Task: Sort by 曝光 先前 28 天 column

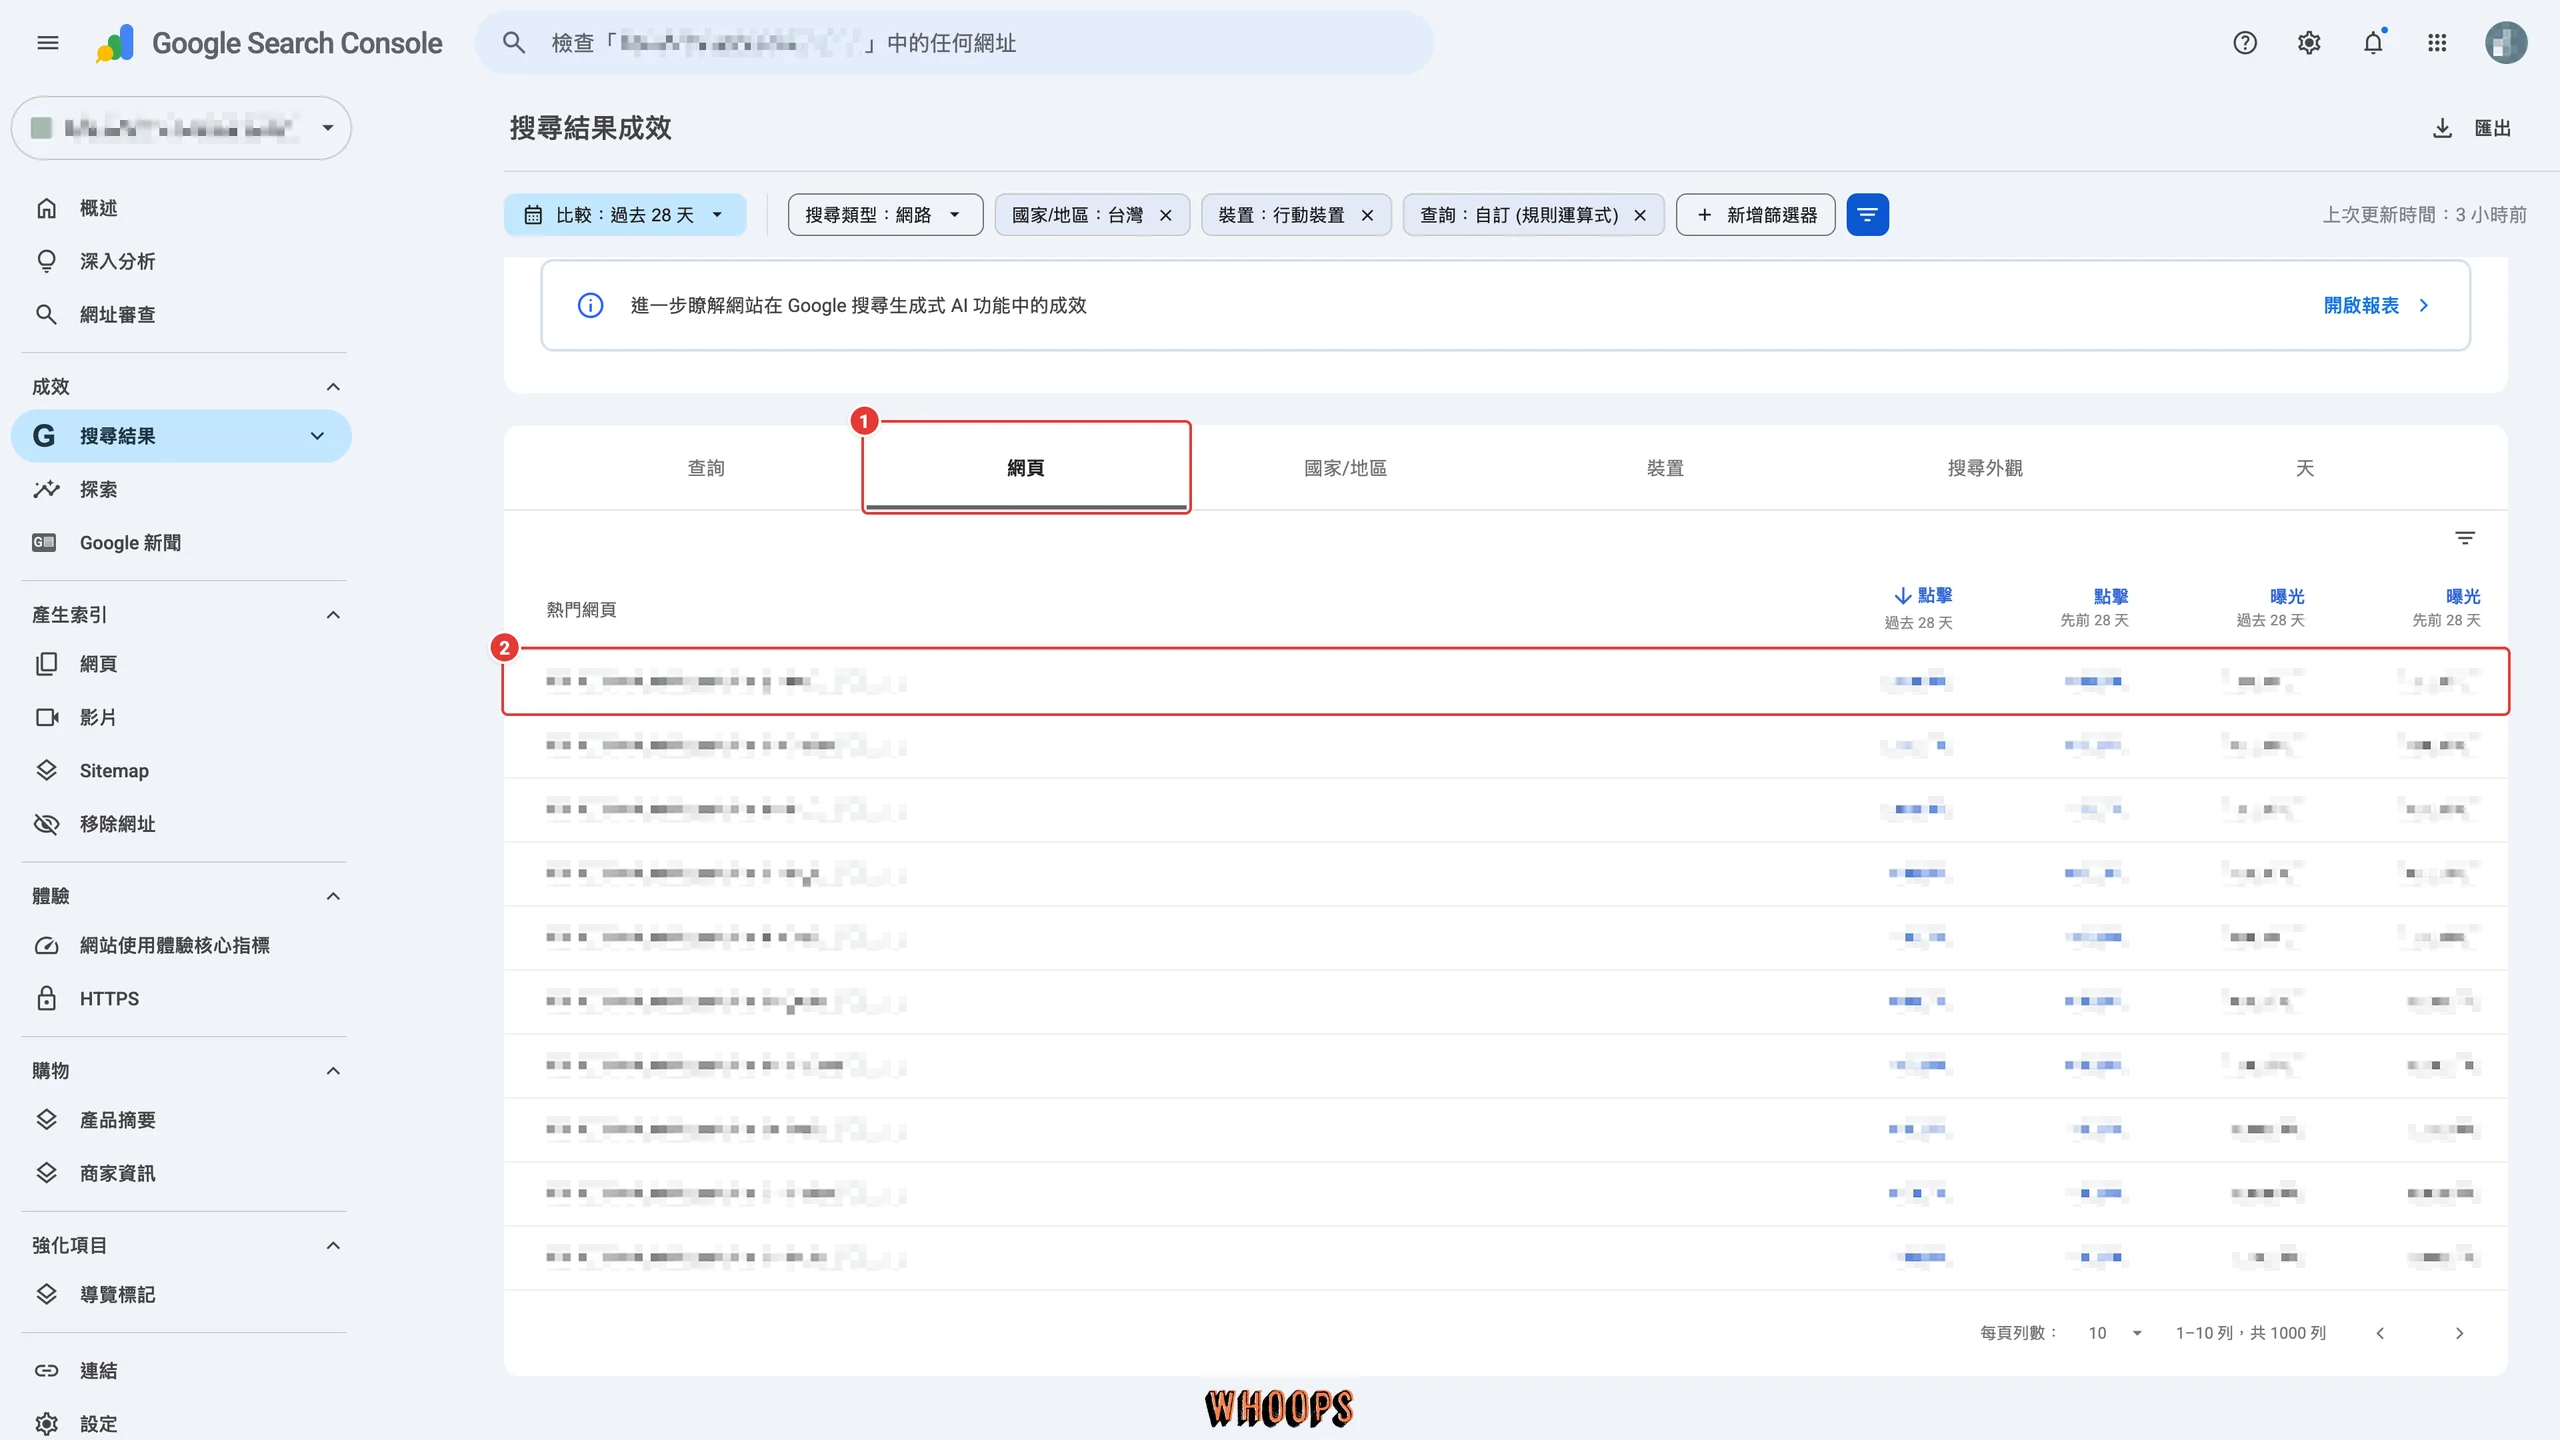Action: click(2446, 608)
